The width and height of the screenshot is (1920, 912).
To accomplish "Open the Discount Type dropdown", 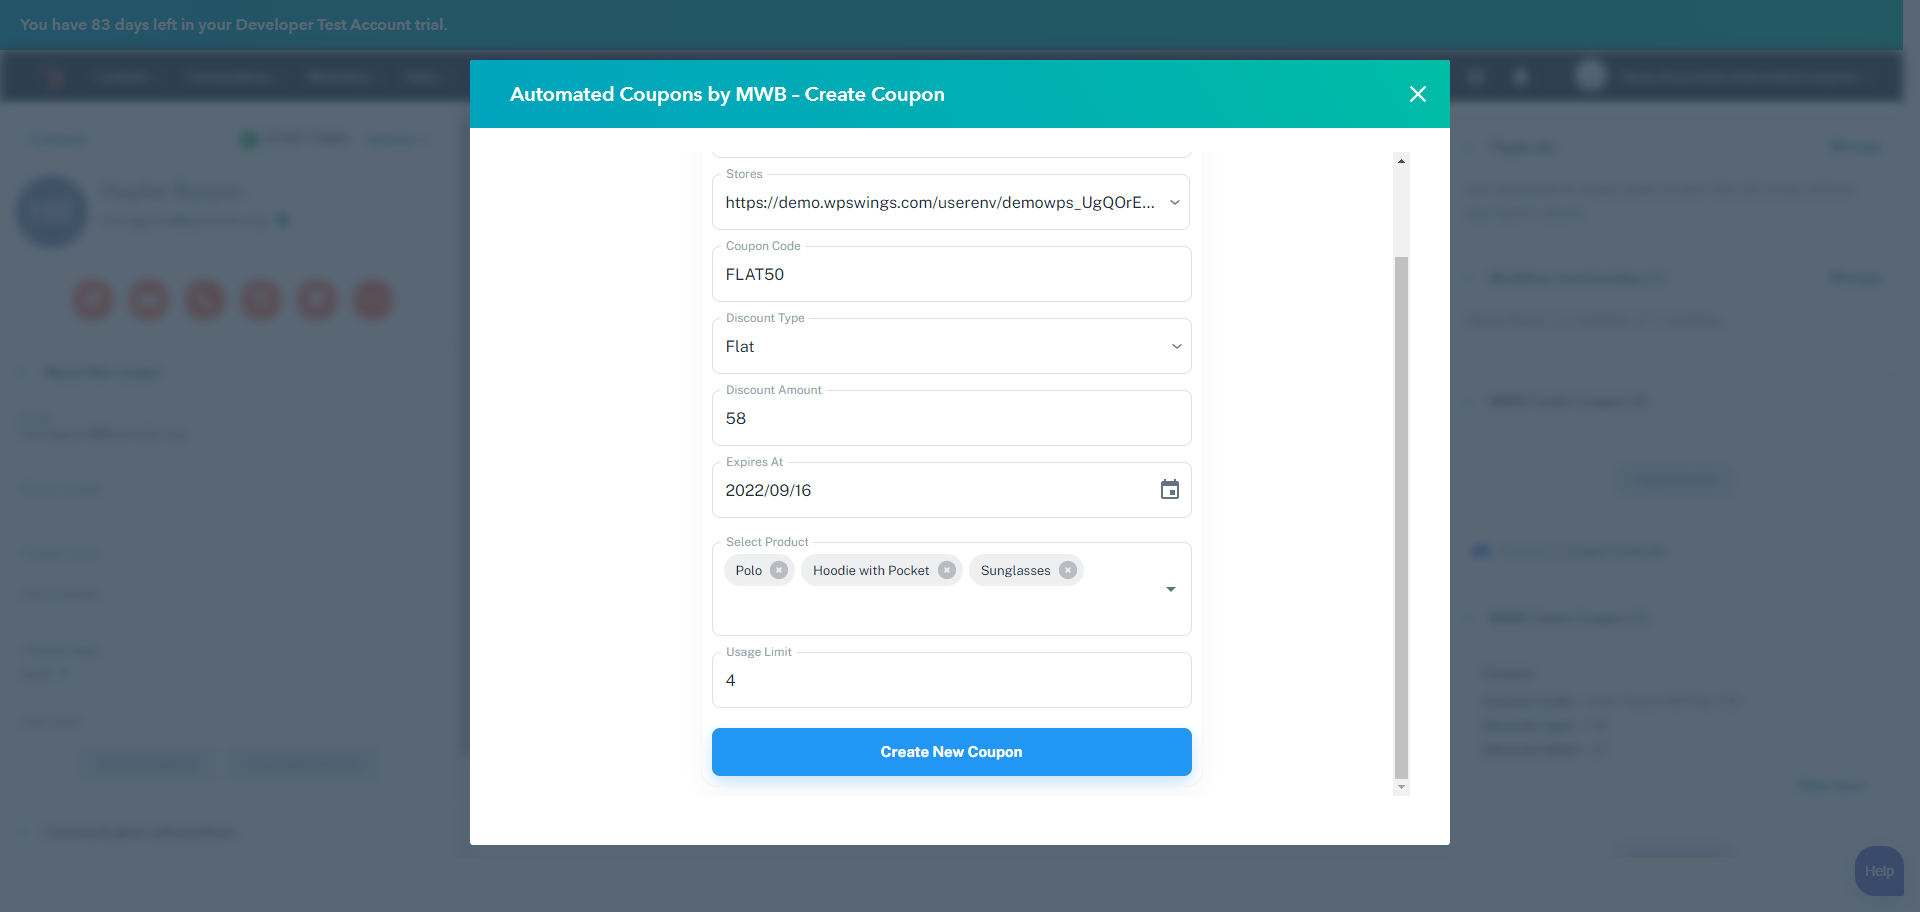I will pos(1175,346).
